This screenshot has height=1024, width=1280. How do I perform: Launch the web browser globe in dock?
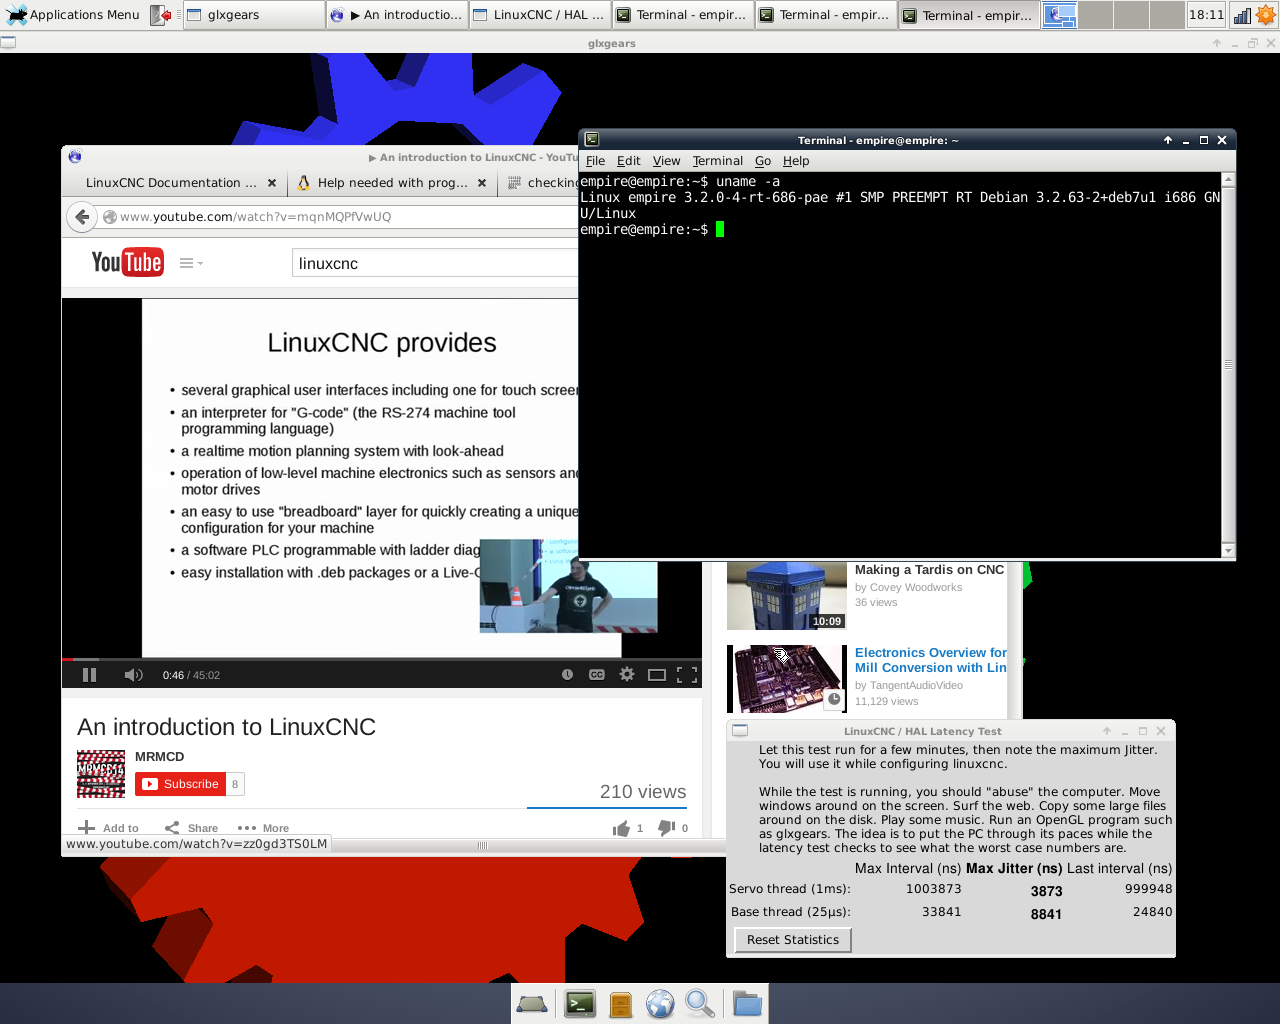(x=660, y=1004)
